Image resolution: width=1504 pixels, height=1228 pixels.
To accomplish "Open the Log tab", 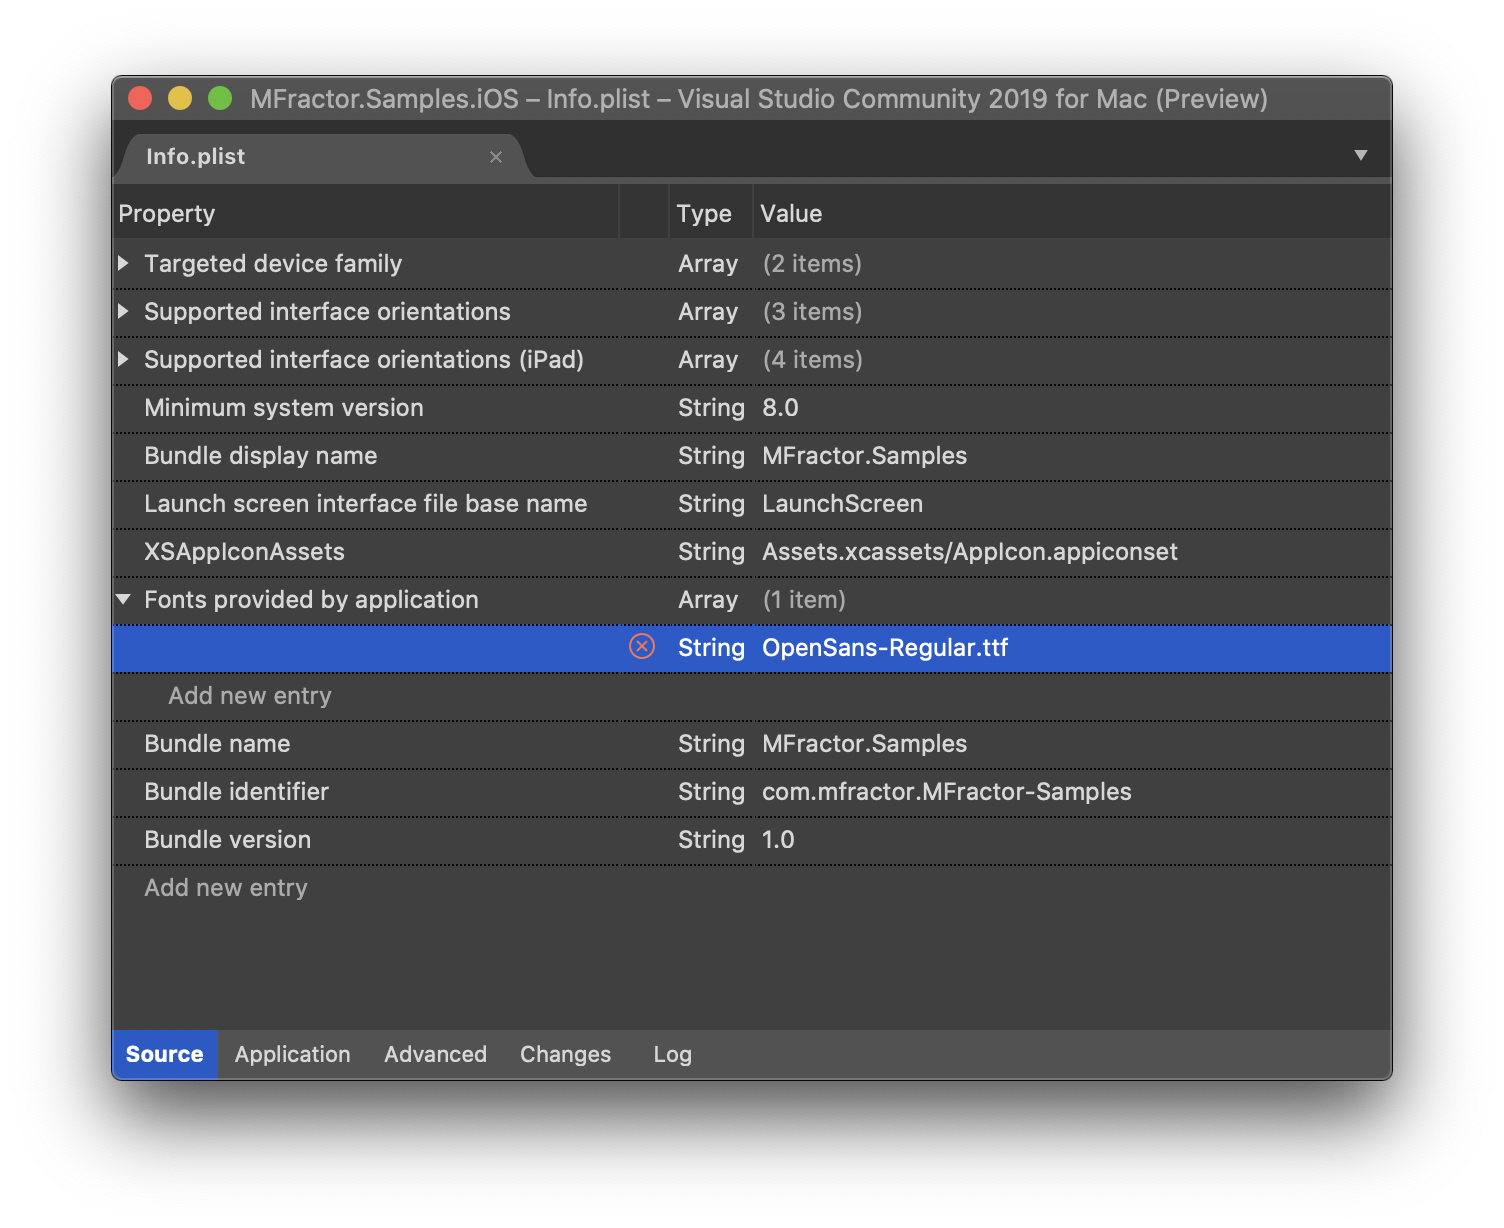I will 673,1054.
